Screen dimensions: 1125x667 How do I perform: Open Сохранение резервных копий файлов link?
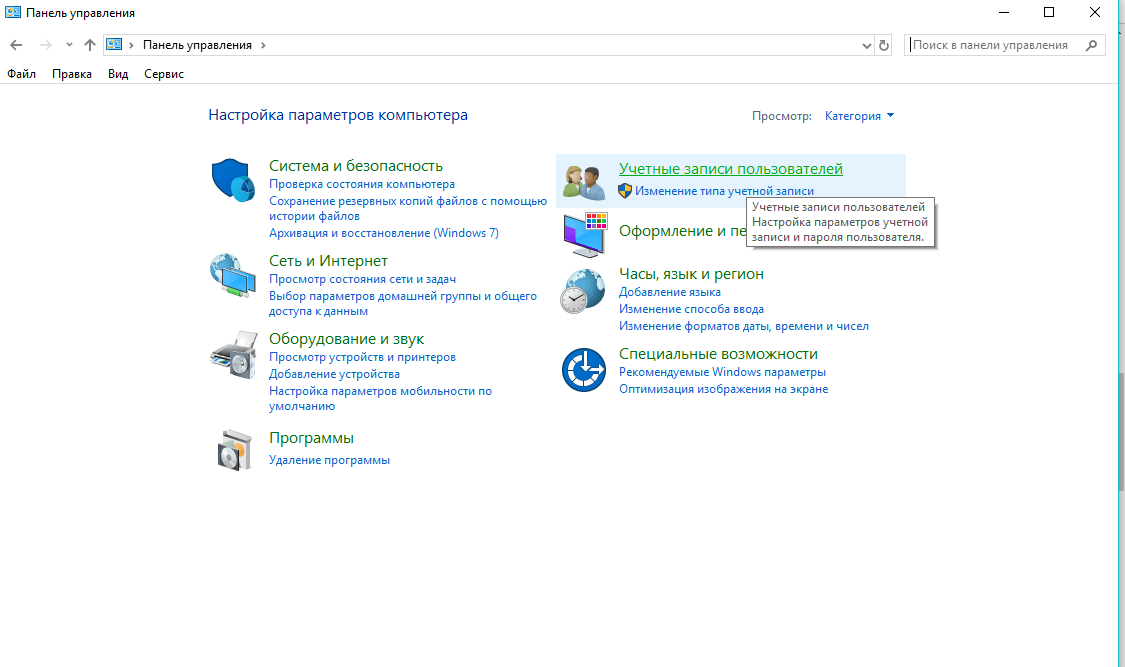(x=408, y=209)
